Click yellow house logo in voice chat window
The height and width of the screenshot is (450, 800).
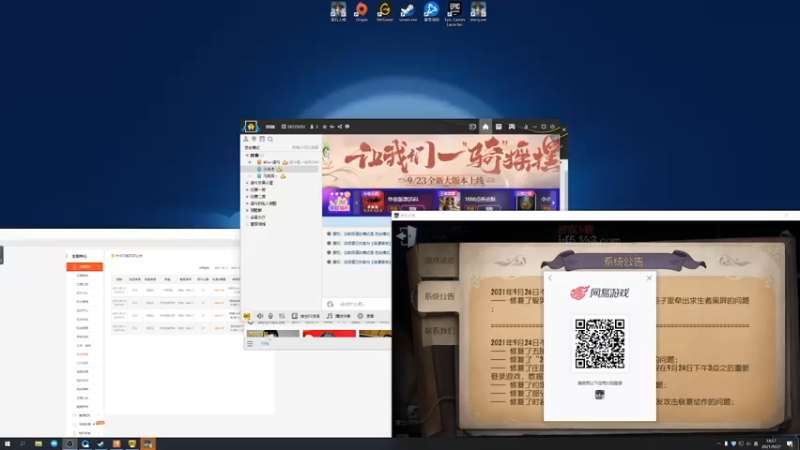click(x=251, y=127)
